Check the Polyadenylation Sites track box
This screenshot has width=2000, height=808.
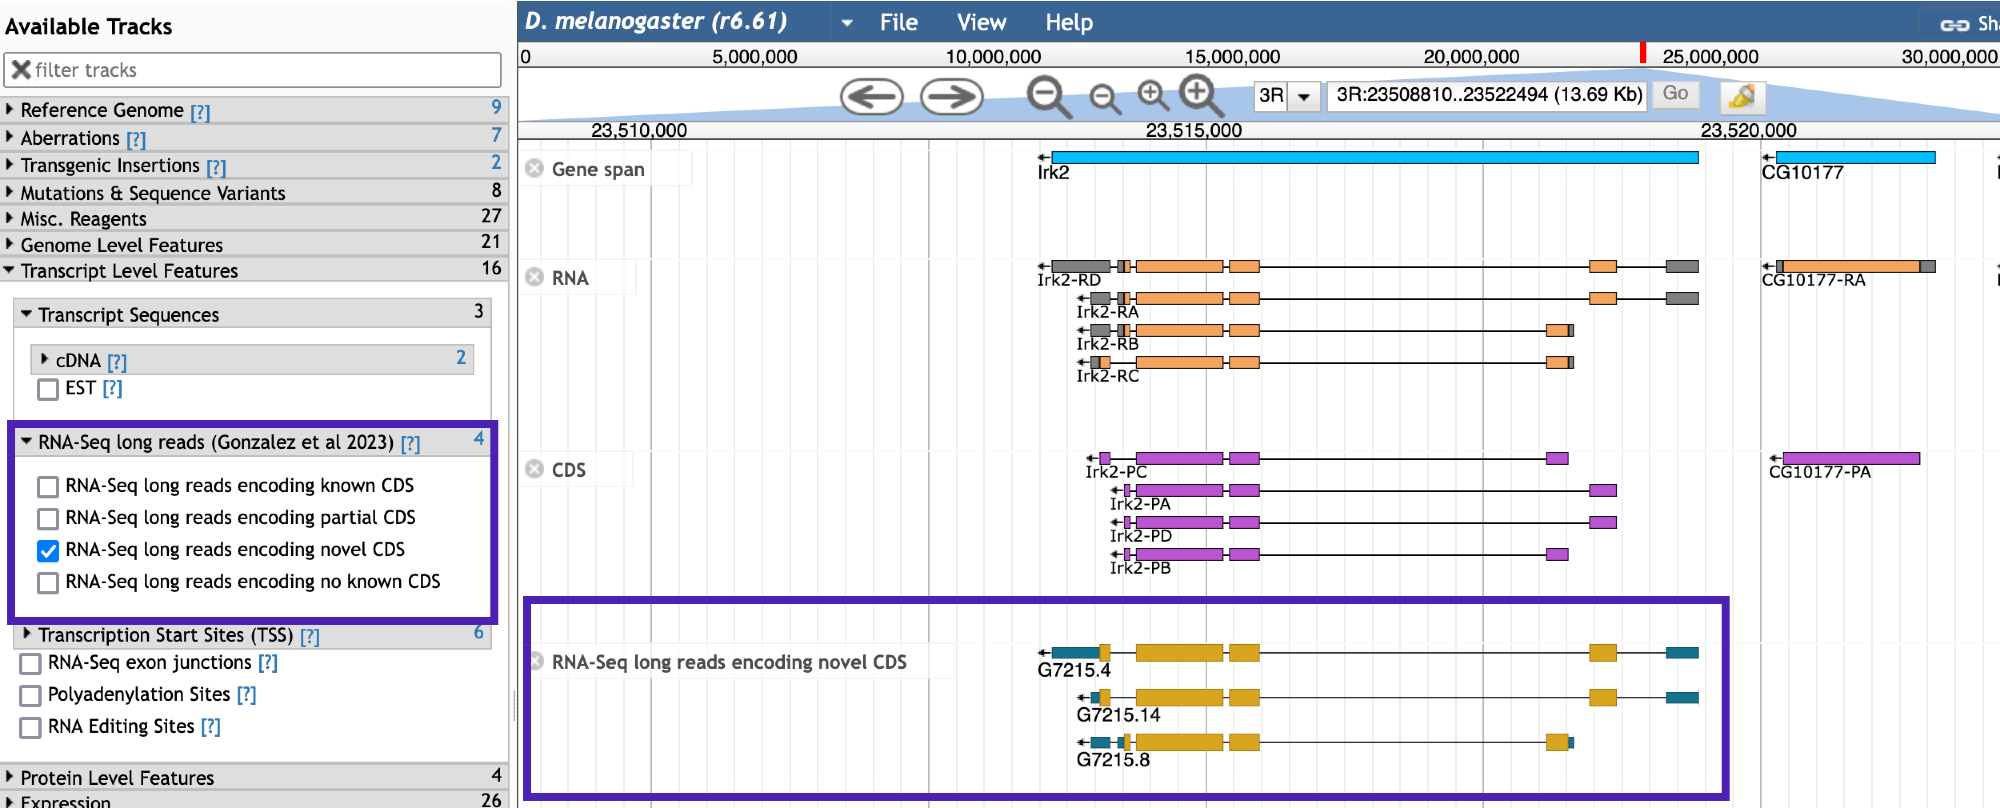coord(31,696)
